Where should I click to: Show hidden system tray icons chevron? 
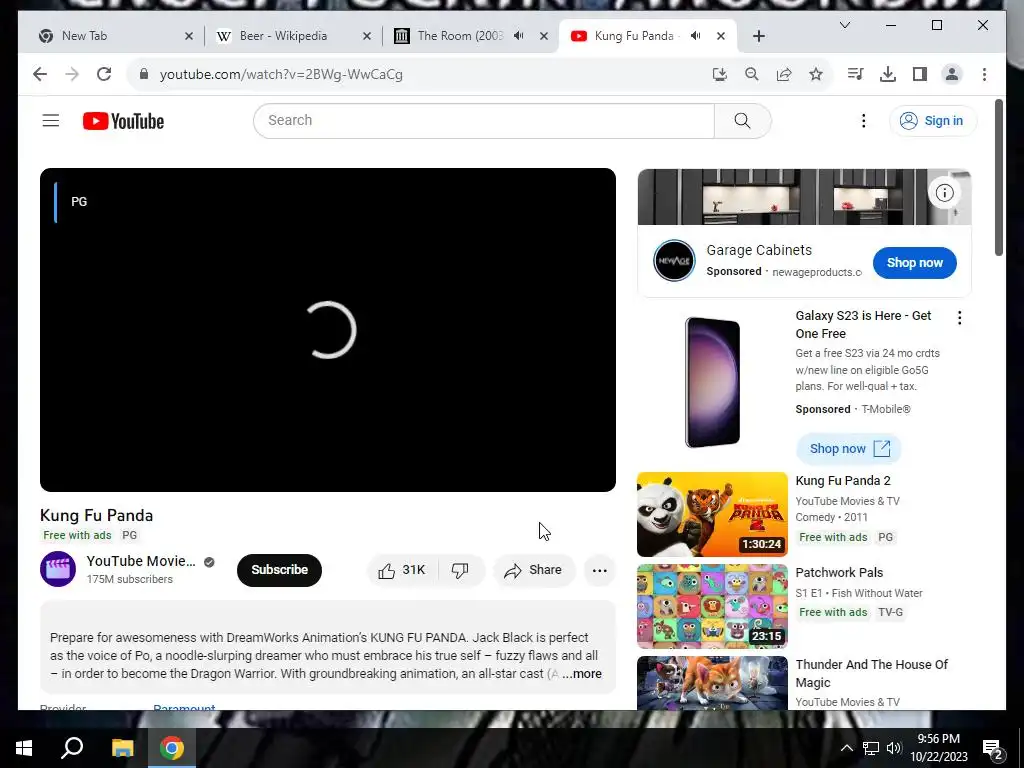pyautogui.click(x=846, y=748)
